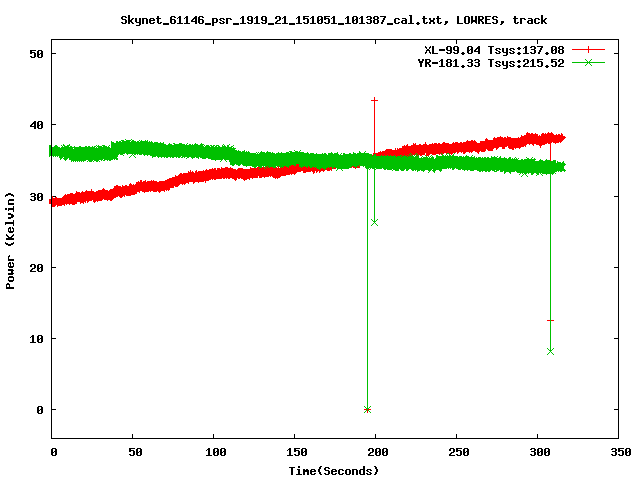Image resolution: width=640 pixels, height=480 pixels.
Task: Click the x-axis tick label 250
Action: click(457, 453)
